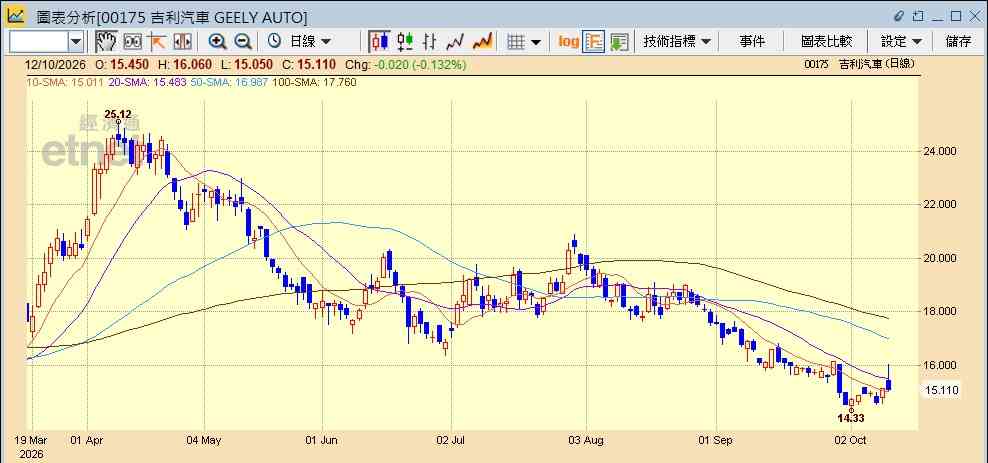
Task: Click the 16.000 price axis label
Action: coord(940,365)
